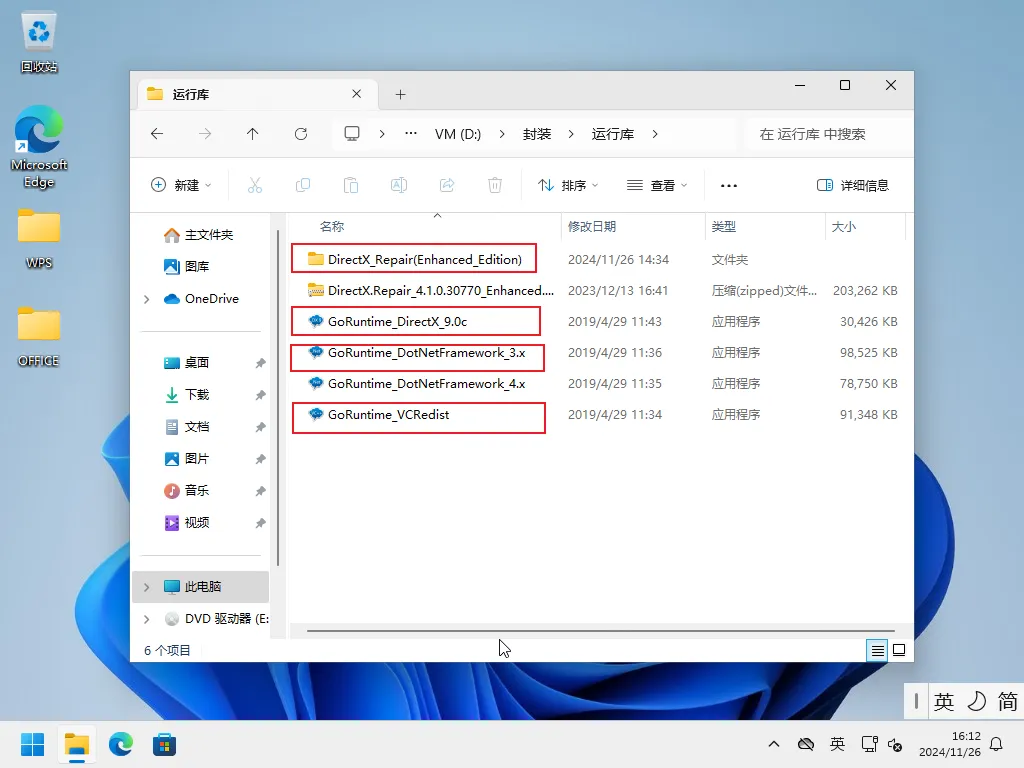The width and height of the screenshot is (1024, 768).
Task: Unpin 桌面 using its pin icon
Action: pos(261,363)
